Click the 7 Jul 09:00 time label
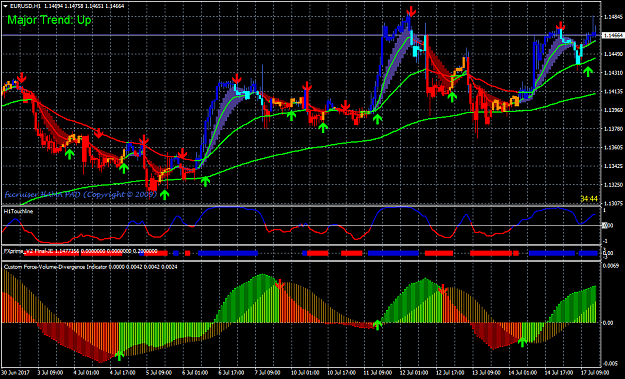625x379 pixels. (267, 373)
